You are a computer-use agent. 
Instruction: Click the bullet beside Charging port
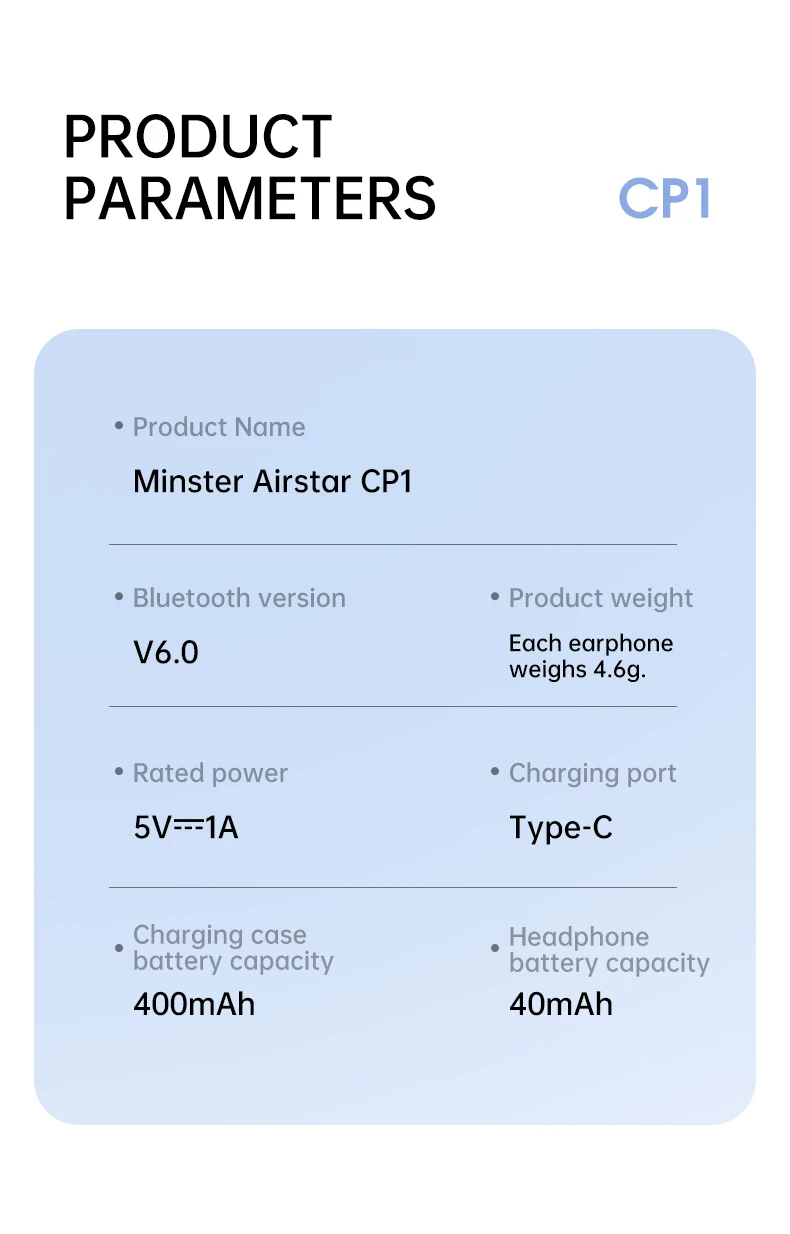[495, 773]
